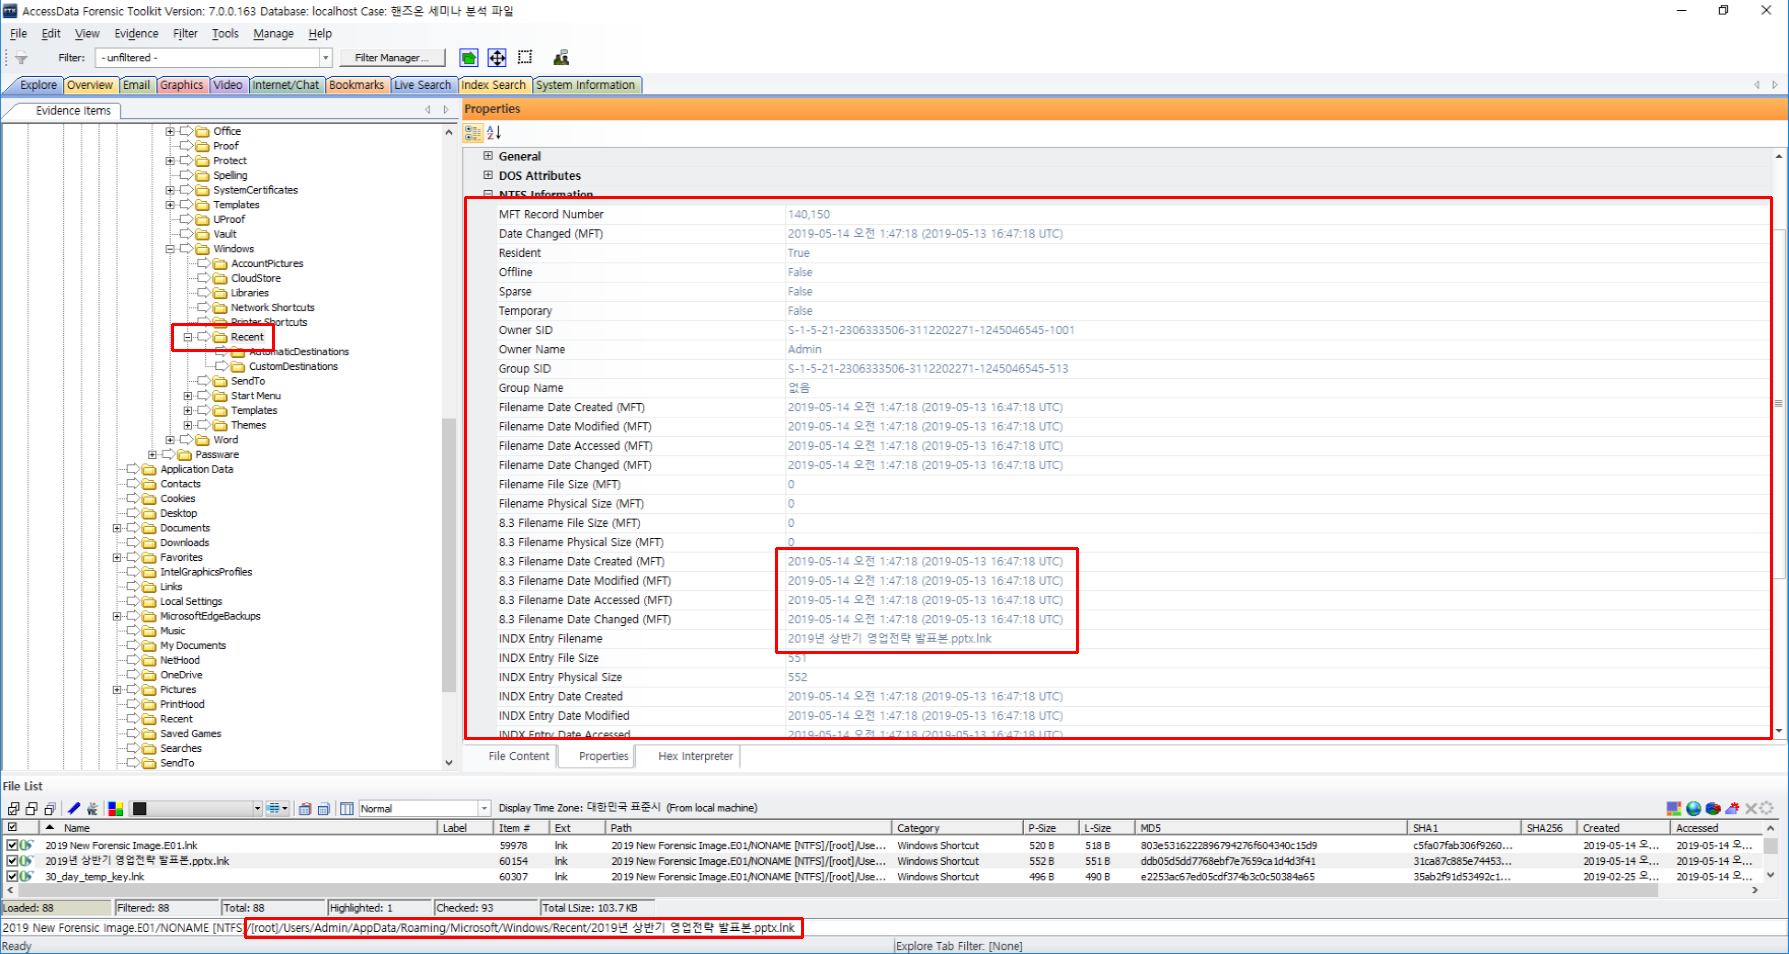This screenshot has height=954, width=1789.
Task: Click the multicolor swatch in File List toolbar
Action: point(116,809)
